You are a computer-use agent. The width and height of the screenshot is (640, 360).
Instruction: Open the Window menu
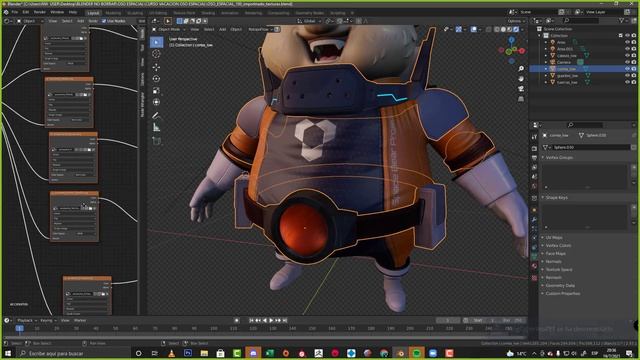coord(57,12)
